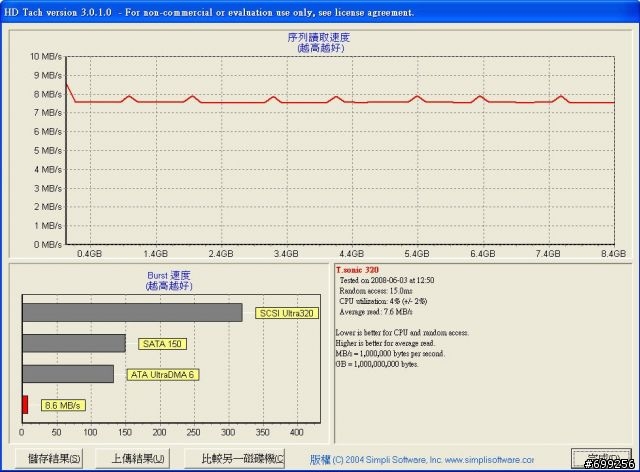Click the 400 burst axis label
The width and height of the screenshot is (640, 472).
(x=296, y=432)
